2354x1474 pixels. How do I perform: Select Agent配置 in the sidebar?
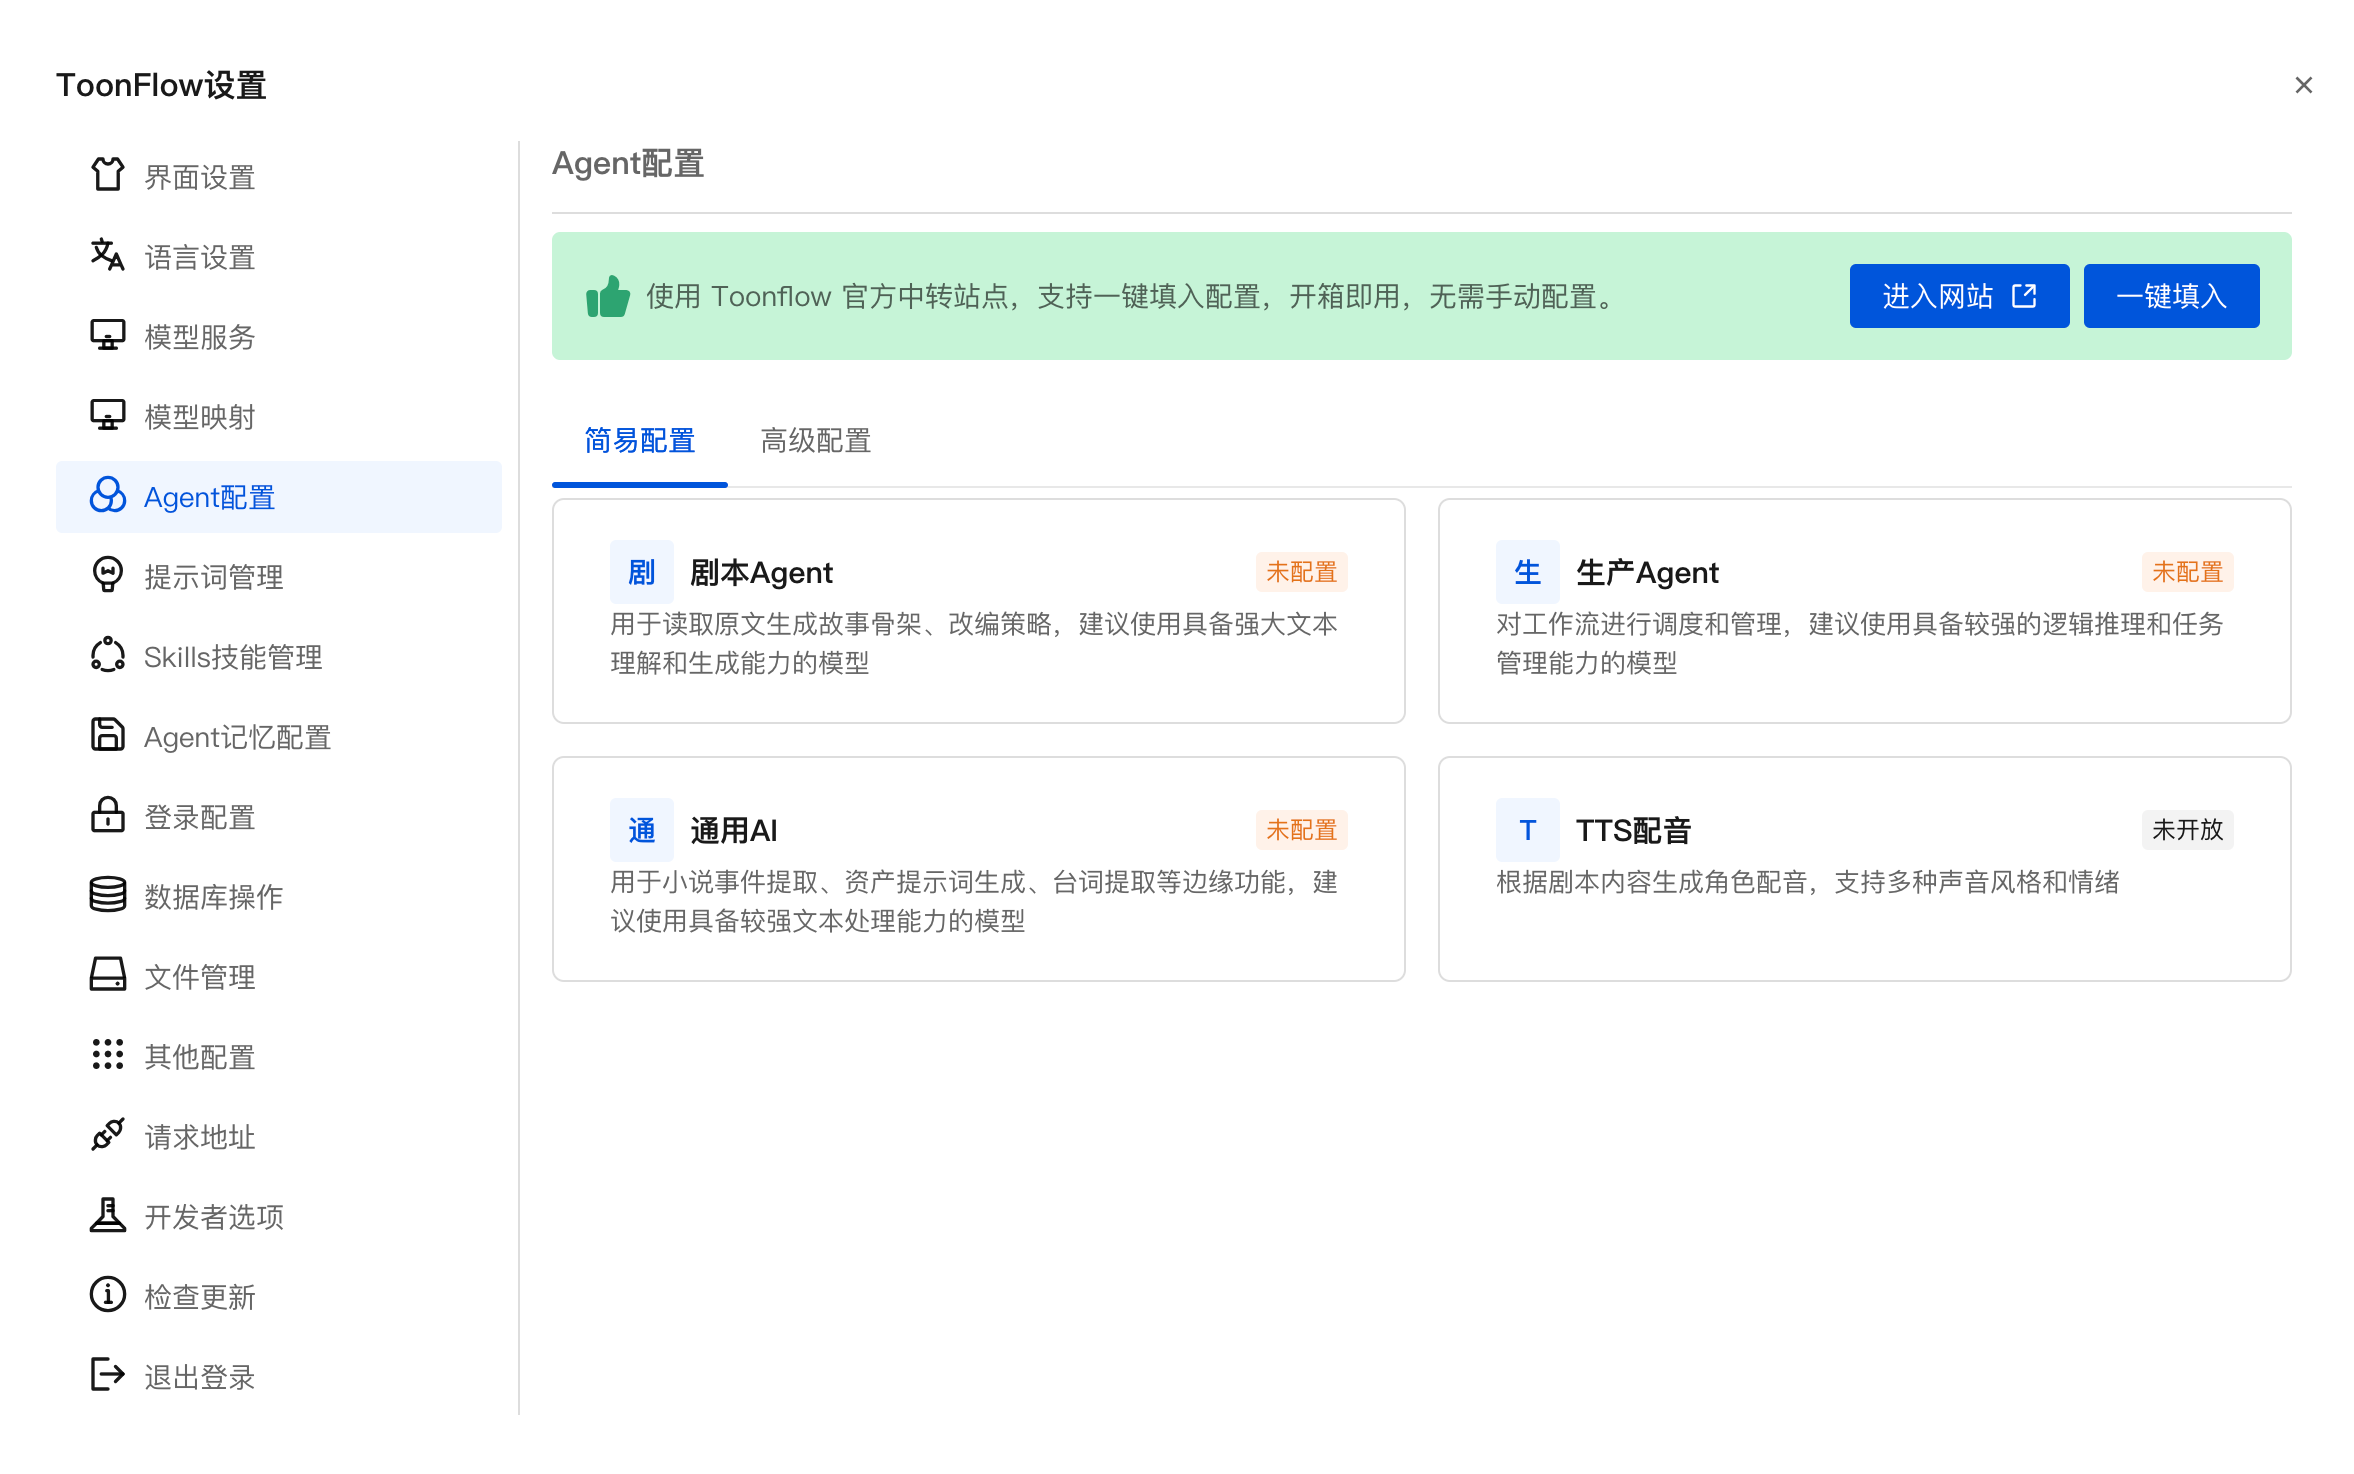tap(279, 497)
